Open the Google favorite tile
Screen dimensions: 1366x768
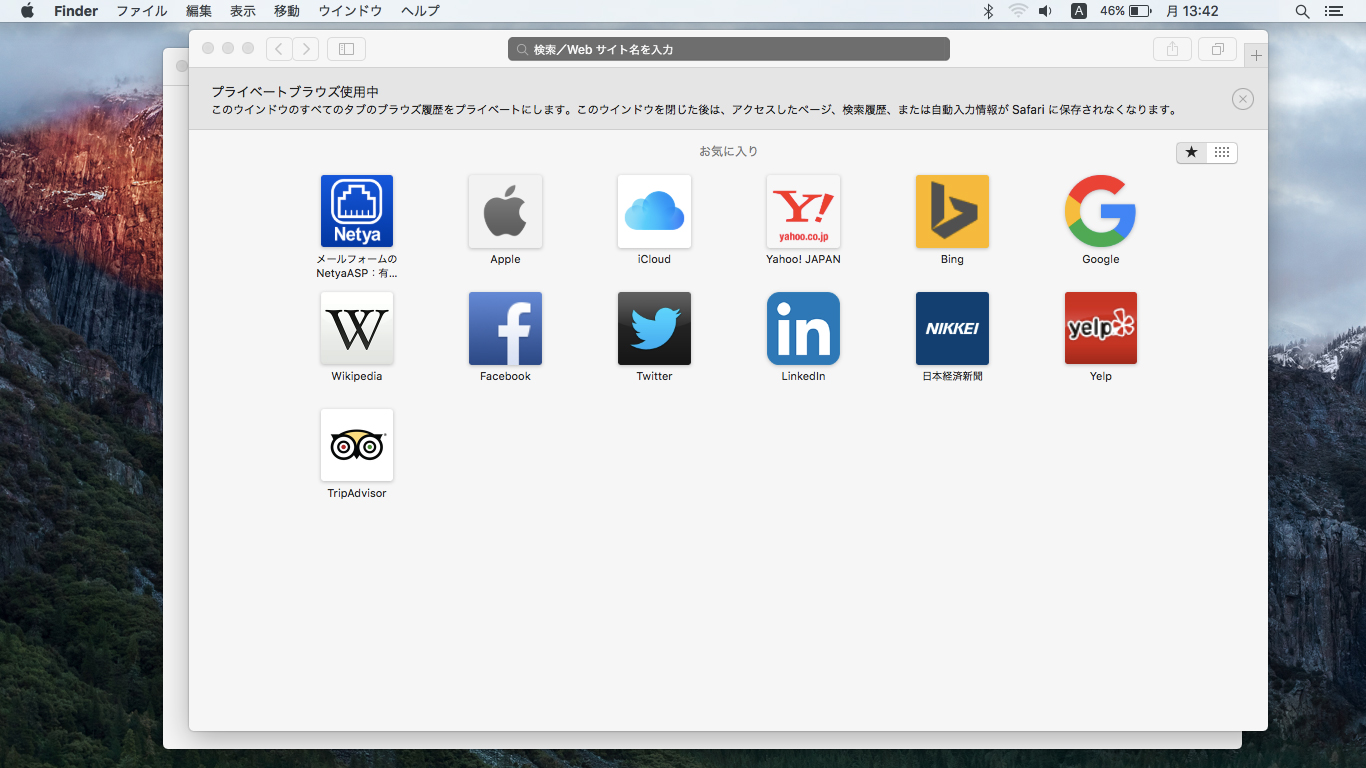(x=1100, y=211)
